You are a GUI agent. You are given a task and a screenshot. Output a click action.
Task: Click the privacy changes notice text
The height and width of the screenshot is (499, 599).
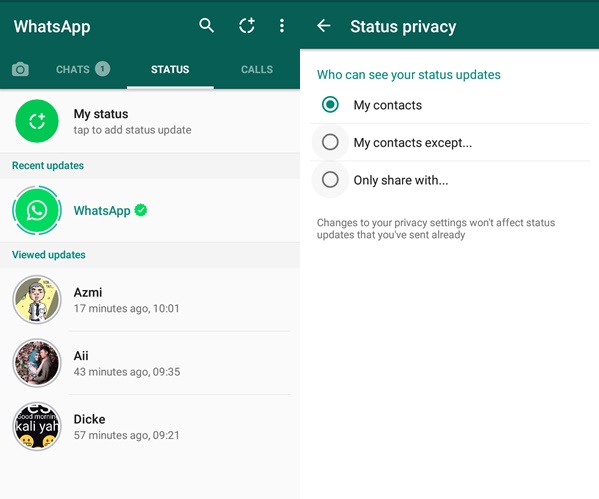pos(436,228)
